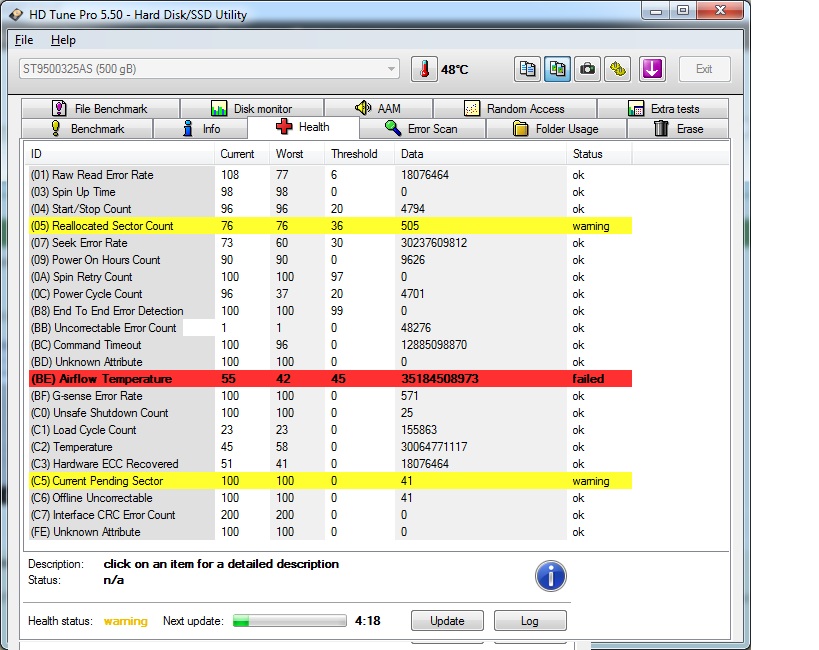This screenshot has width=819, height=650.
Task: Select the (BE) Airflow Temperature failed row
Action: (330, 379)
